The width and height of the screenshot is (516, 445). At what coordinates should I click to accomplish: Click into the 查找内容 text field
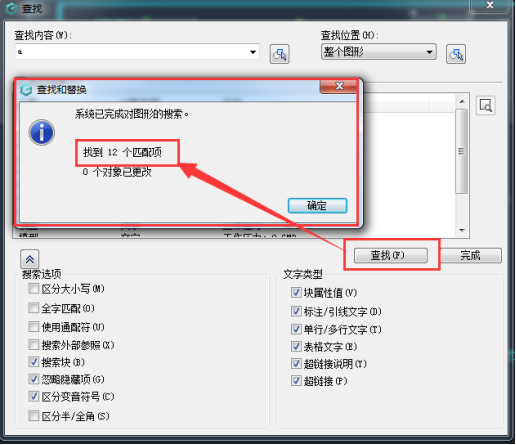click(x=132, y=52)
